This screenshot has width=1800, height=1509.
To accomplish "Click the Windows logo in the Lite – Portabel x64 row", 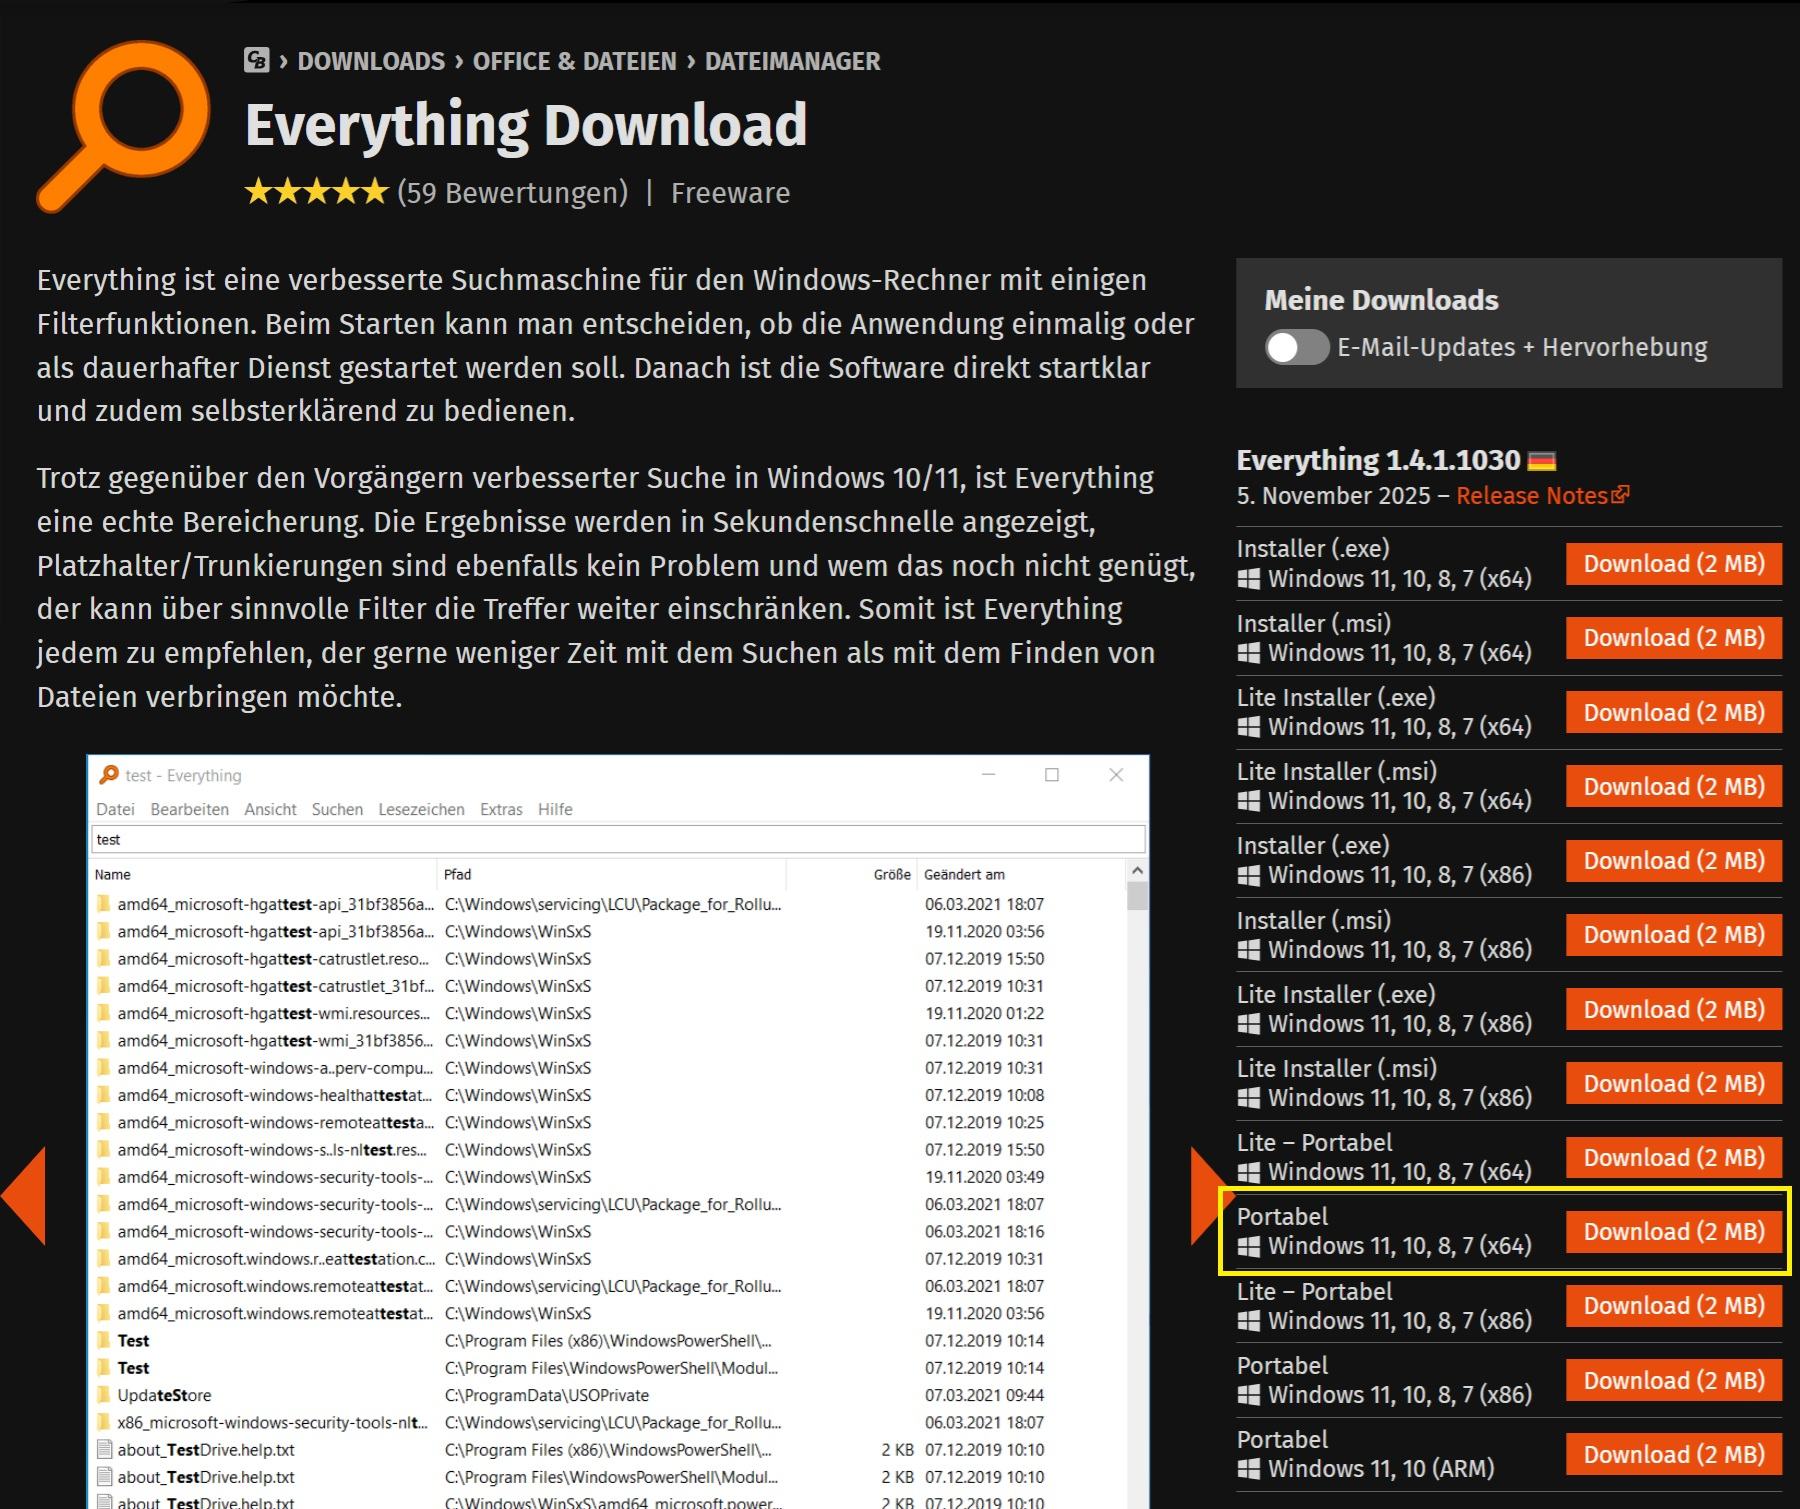I will (1248, 1172).
